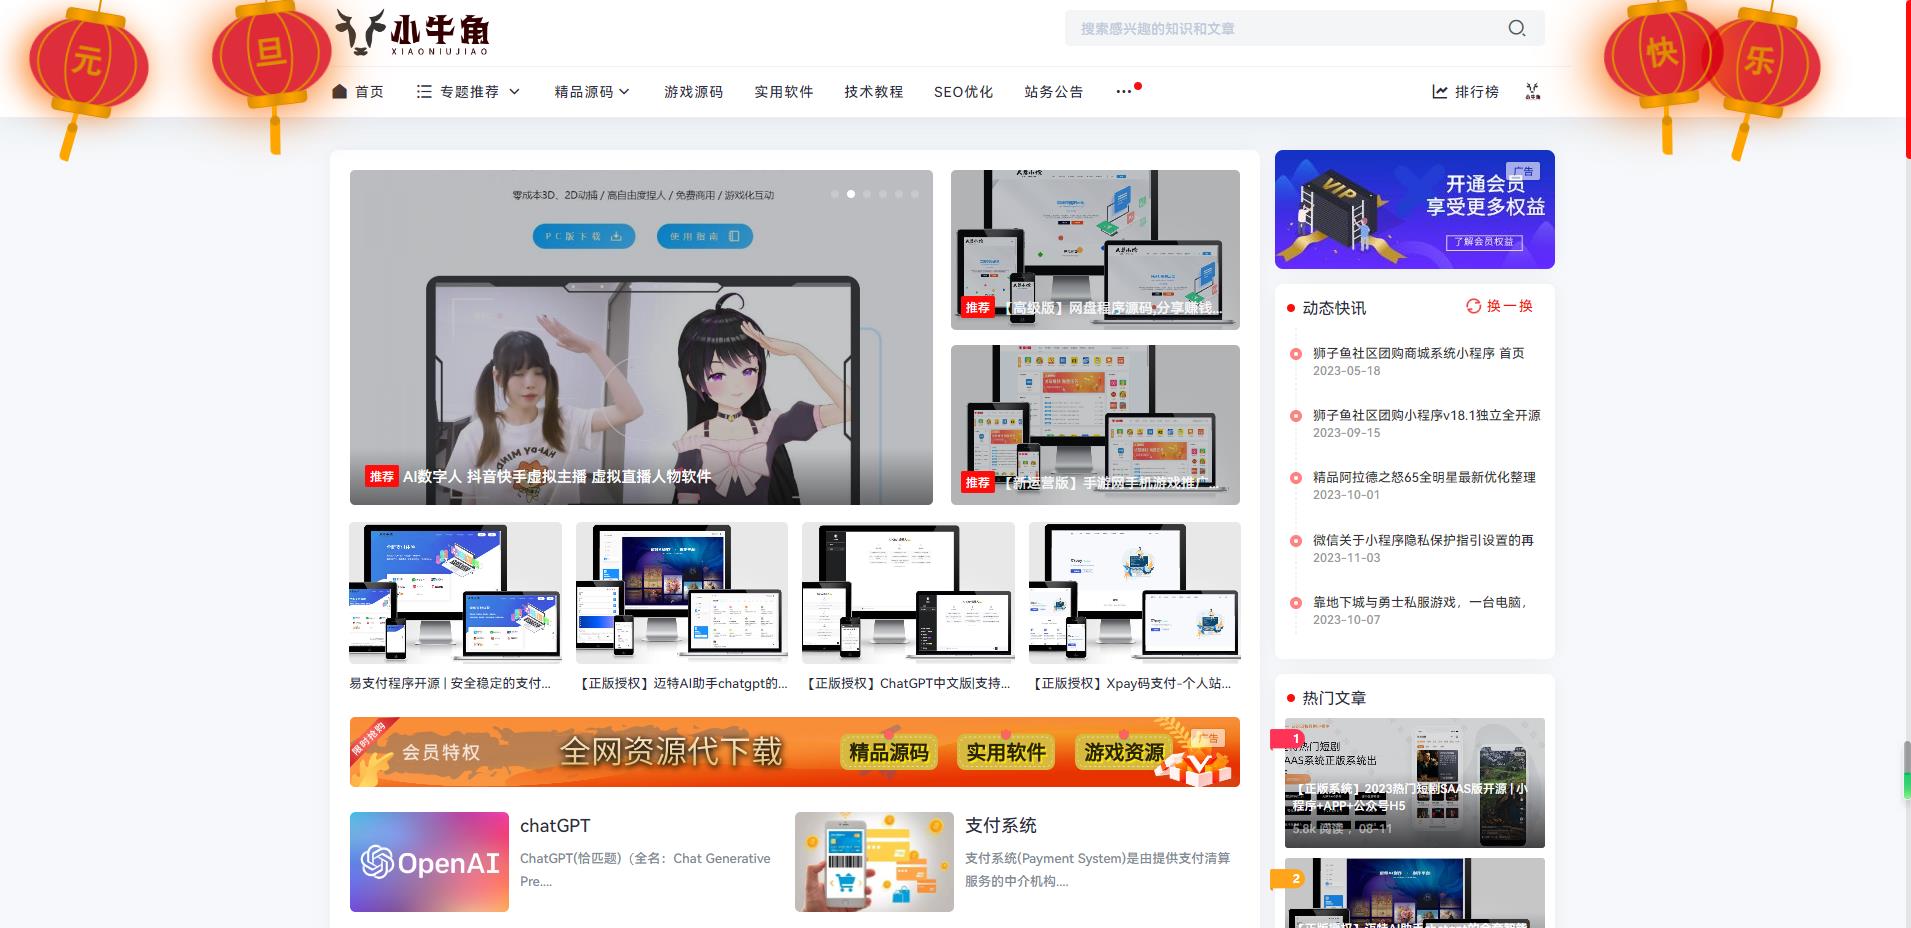Open the 站务公告 menu item

(x=1053, y=91)
